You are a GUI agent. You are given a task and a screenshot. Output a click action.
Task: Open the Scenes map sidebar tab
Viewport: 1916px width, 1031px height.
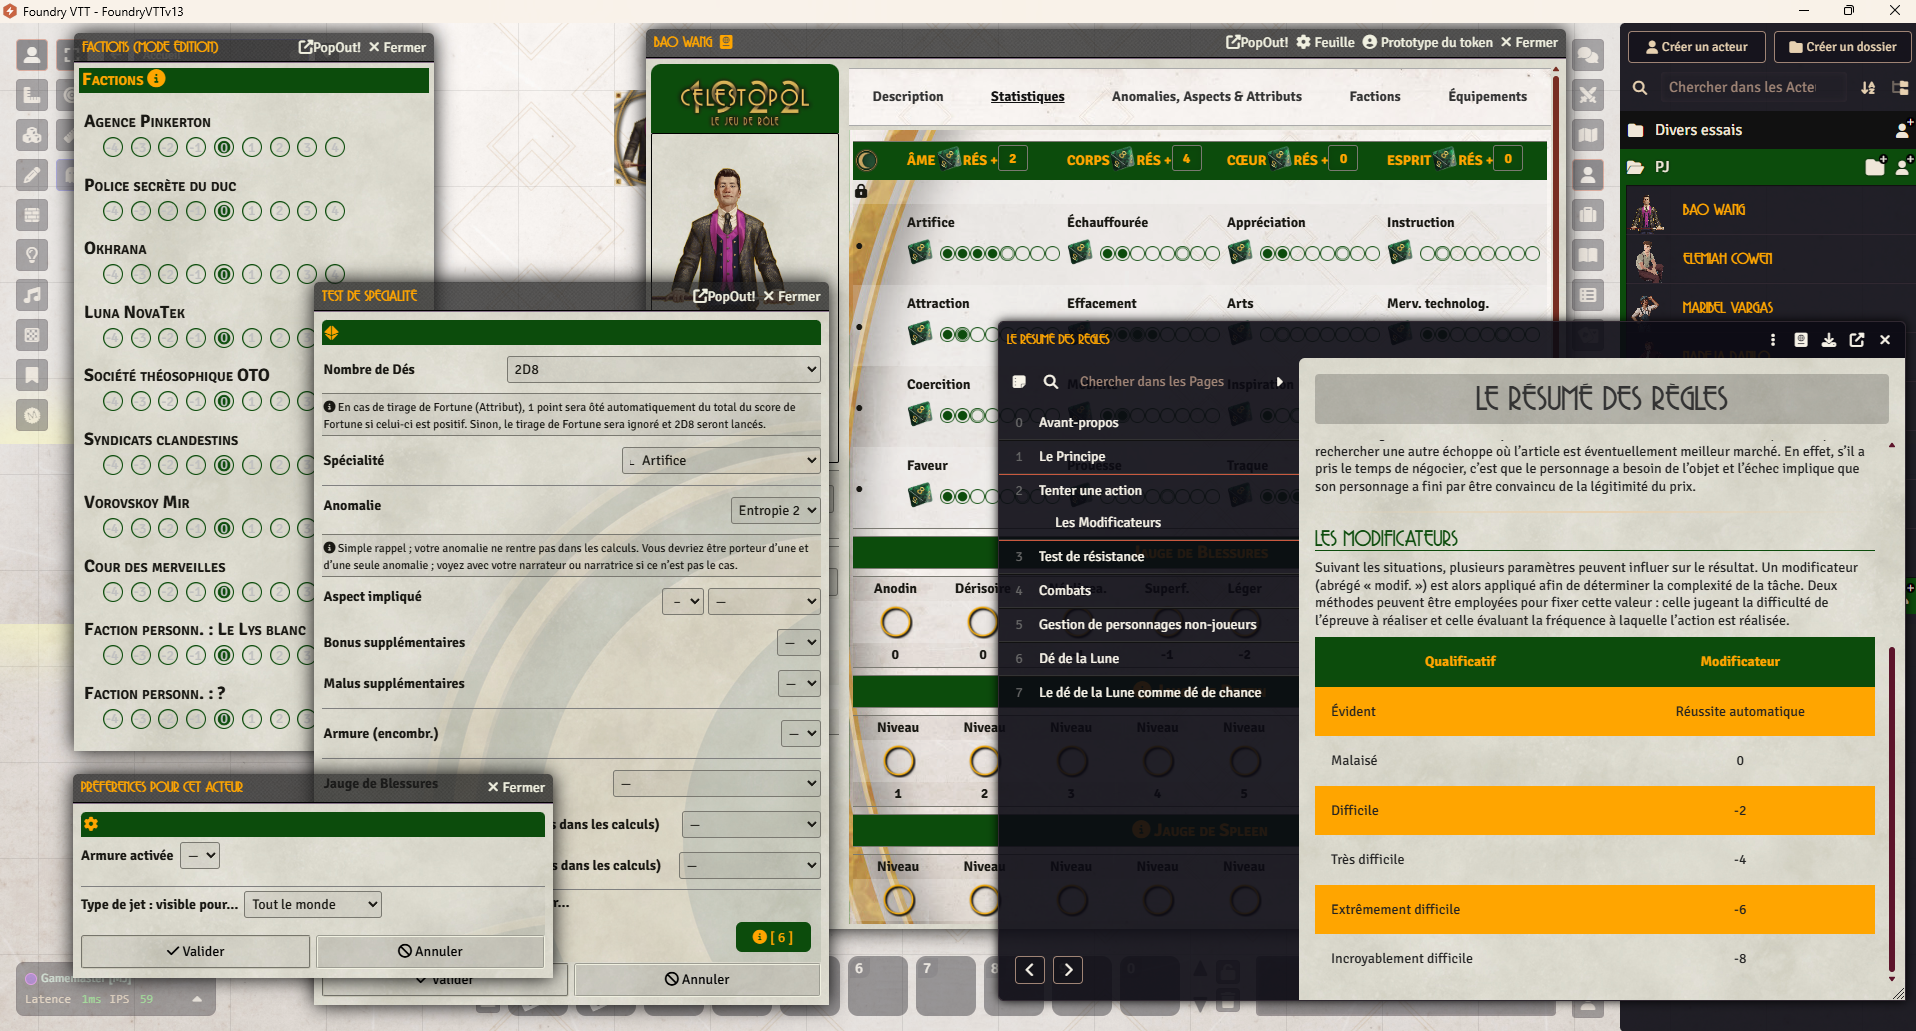click(1588, 135)
